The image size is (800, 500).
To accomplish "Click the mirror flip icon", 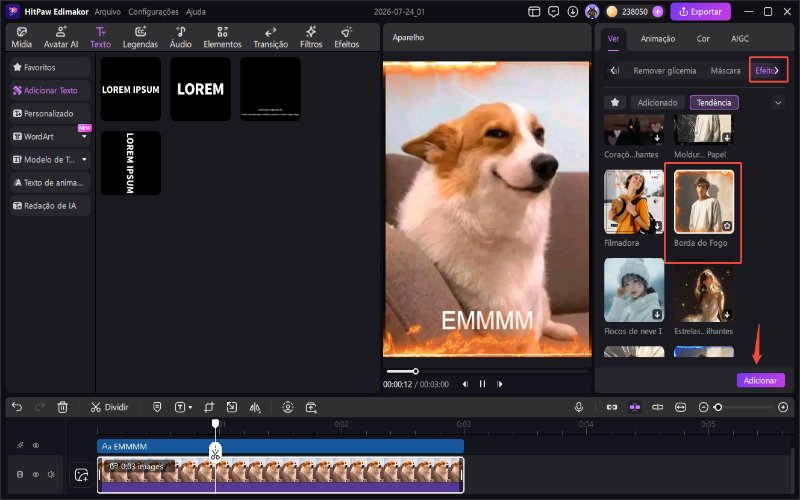I will [x=255, y=407].
